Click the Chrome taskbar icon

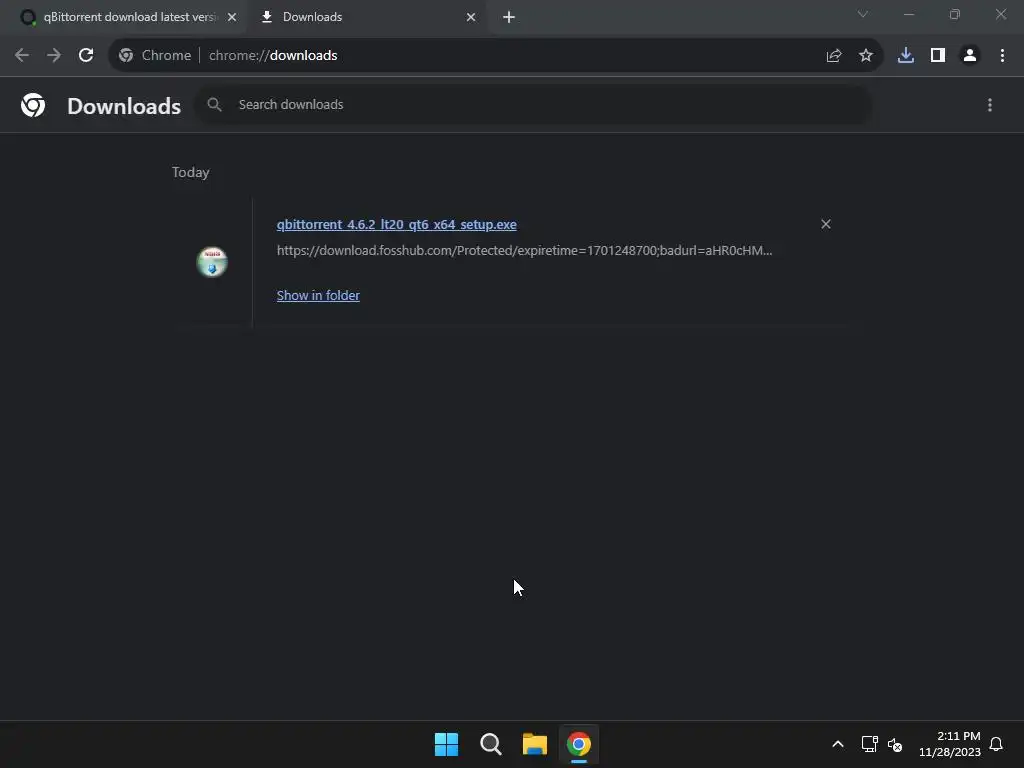point(579,744)
